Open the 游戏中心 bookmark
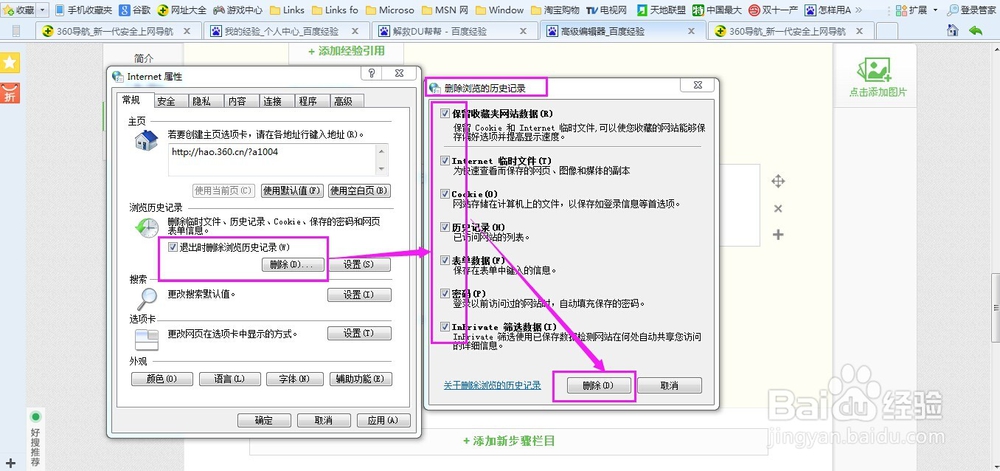 tap(238, 10)
